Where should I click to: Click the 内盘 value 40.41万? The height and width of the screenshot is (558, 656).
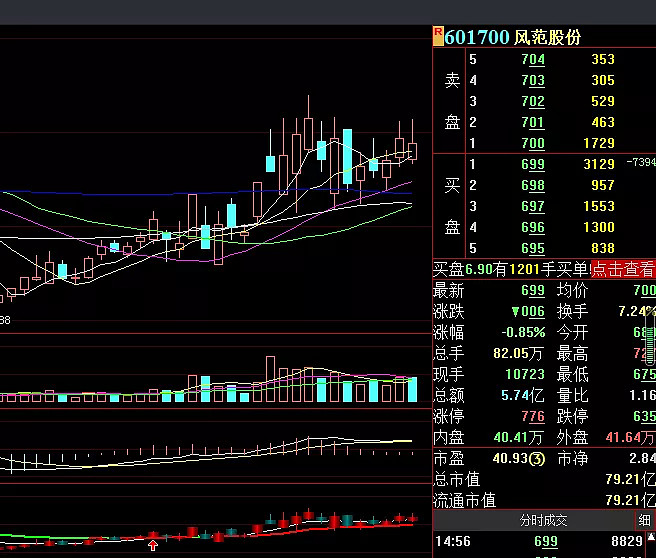(x=518, y=438)
